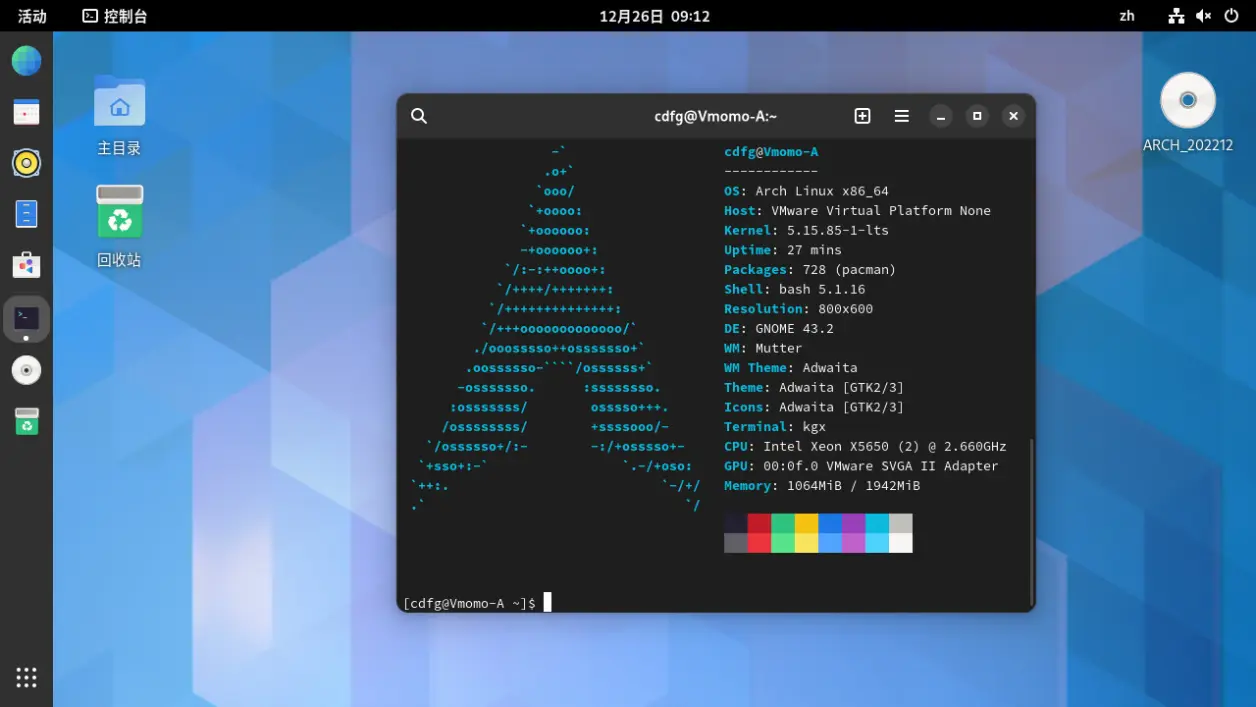Switch the zh input source

pos(1127,16)
